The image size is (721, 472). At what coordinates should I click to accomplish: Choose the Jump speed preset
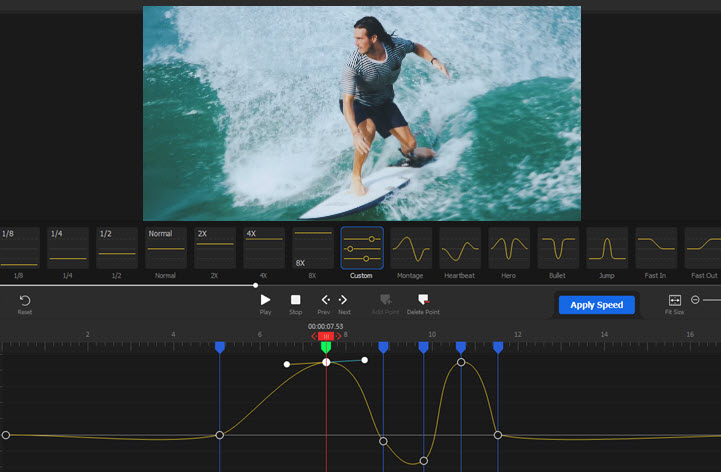tap(607, 248)
